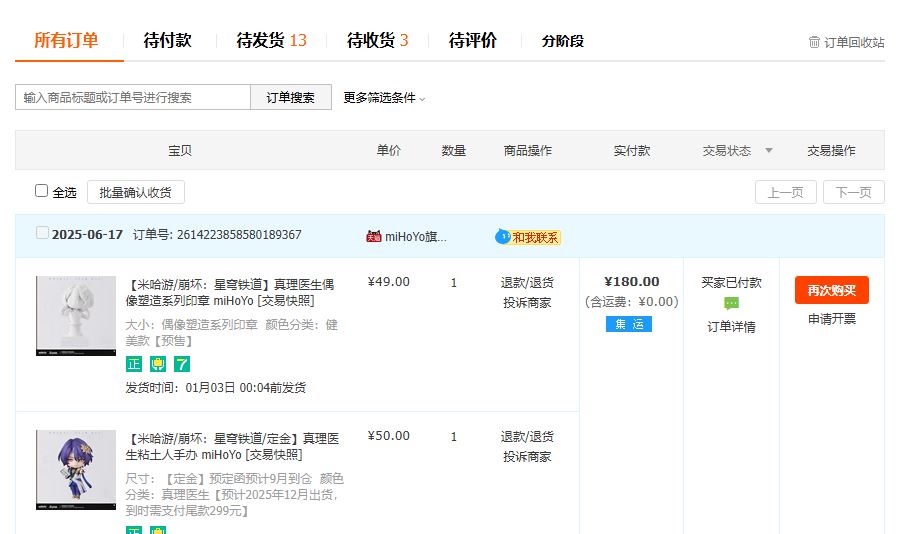Click the 单价 column header
Viewport: 905px width, 534px height.
point(388,151)
